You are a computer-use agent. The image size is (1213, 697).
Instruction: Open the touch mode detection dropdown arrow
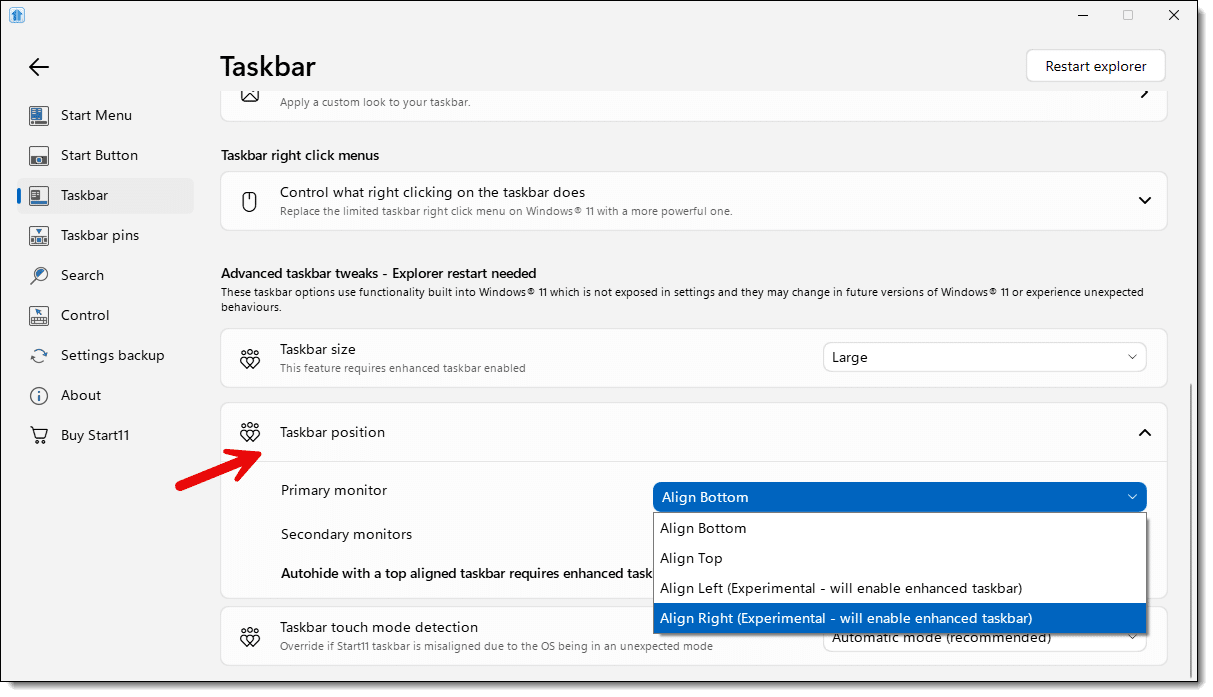click(1132, 637)
